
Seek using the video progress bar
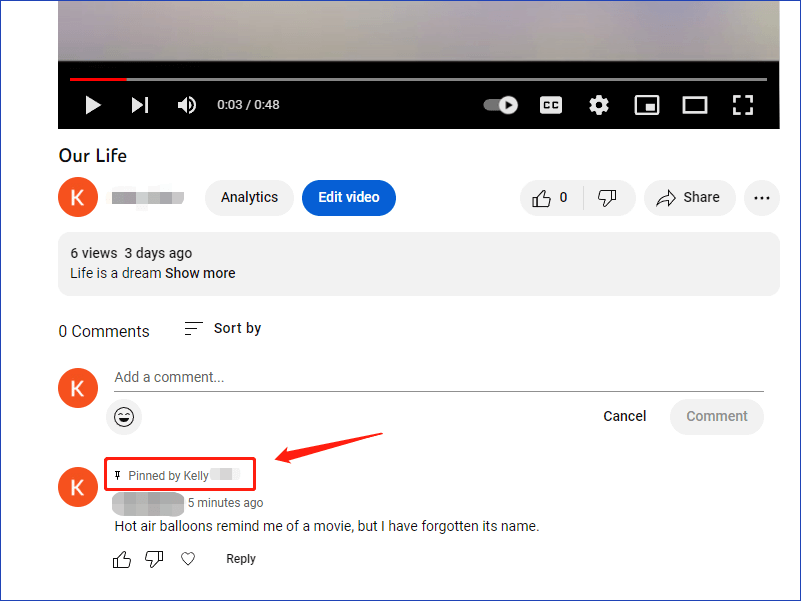pyautogui.click(x=400, y=79)
